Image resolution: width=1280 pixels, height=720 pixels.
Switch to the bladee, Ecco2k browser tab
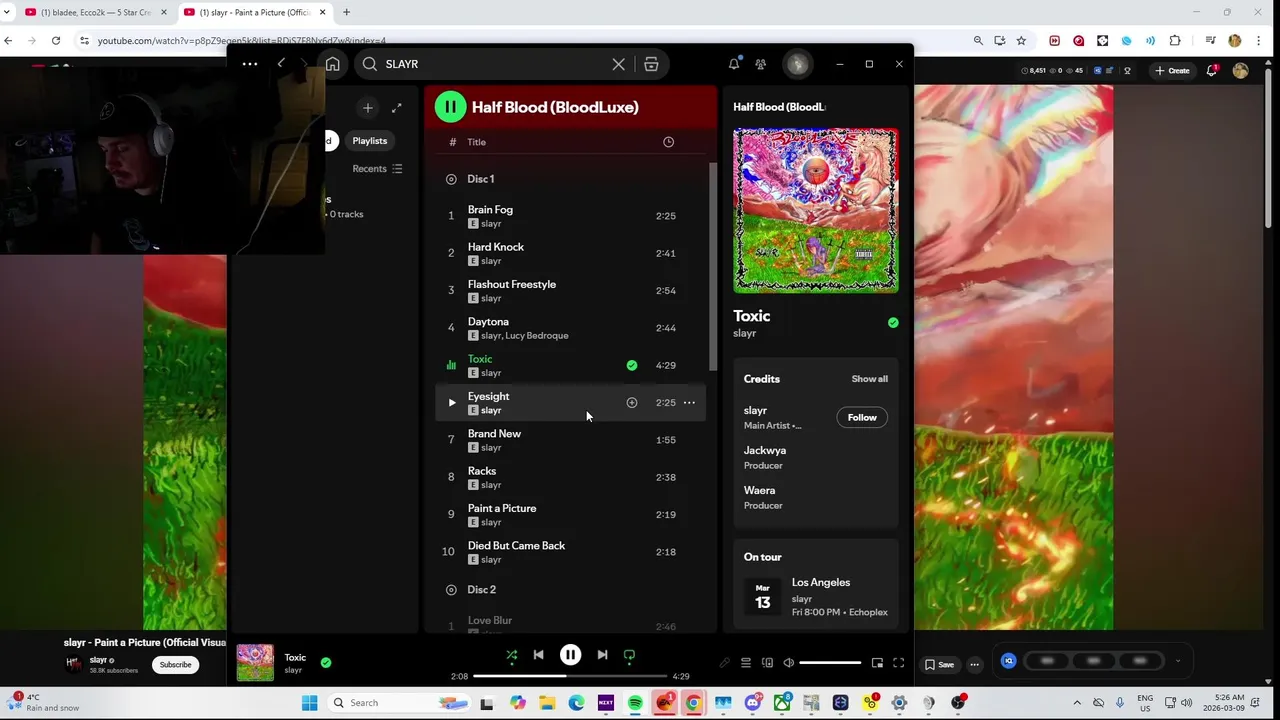(x=97, y=12)
